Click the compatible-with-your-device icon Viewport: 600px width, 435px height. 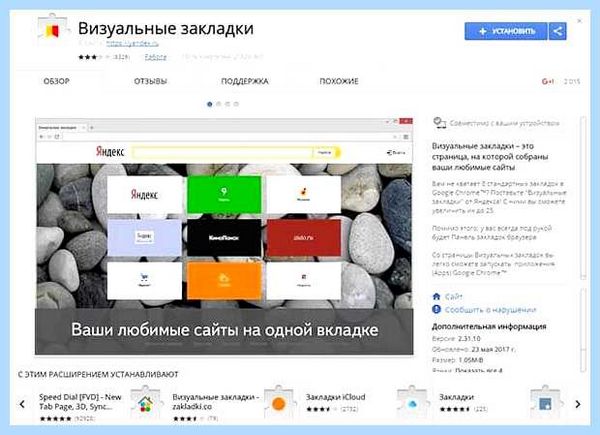point(439,123)
